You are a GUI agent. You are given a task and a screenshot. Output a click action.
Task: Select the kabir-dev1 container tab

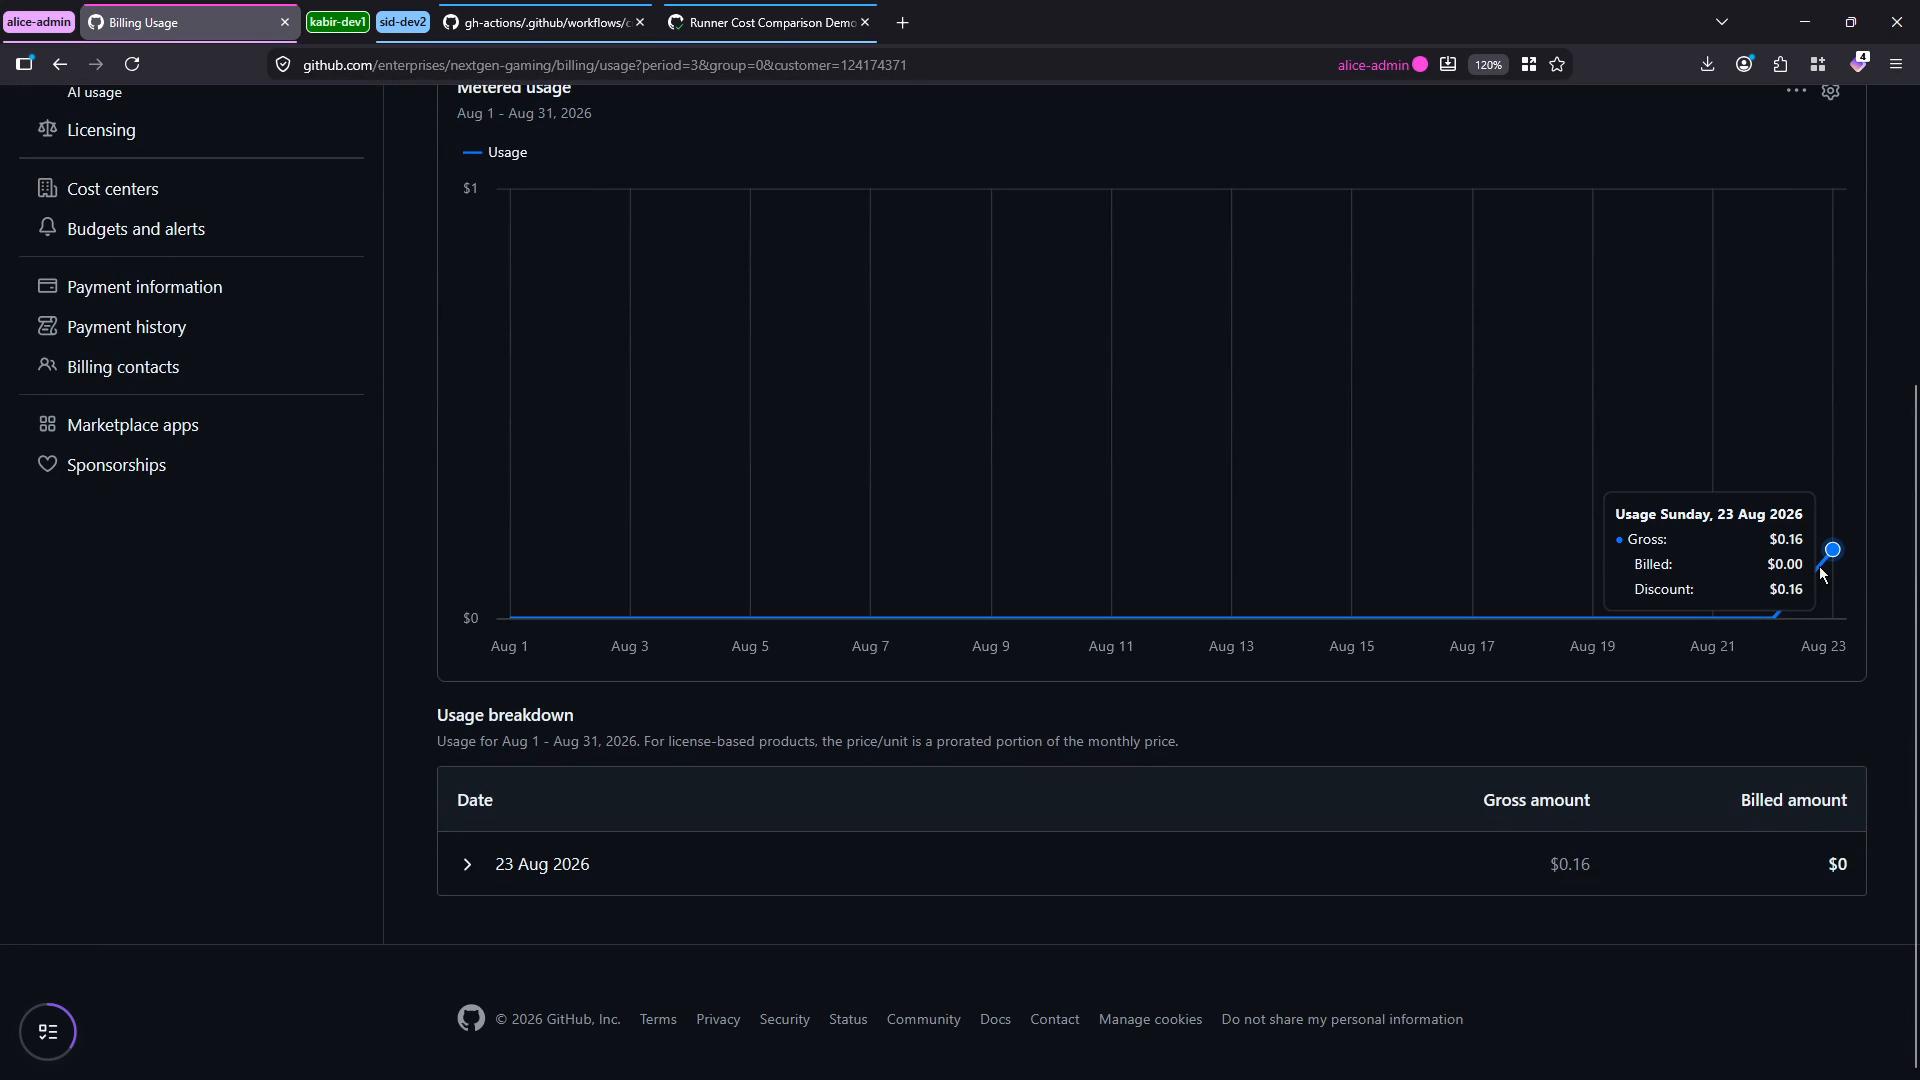(x=338, y=22)
